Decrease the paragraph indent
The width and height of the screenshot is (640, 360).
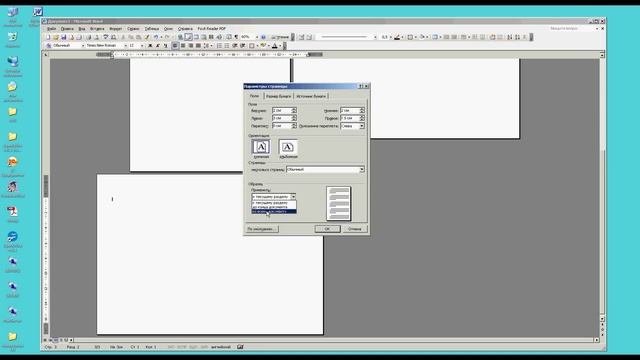point(235,46)
